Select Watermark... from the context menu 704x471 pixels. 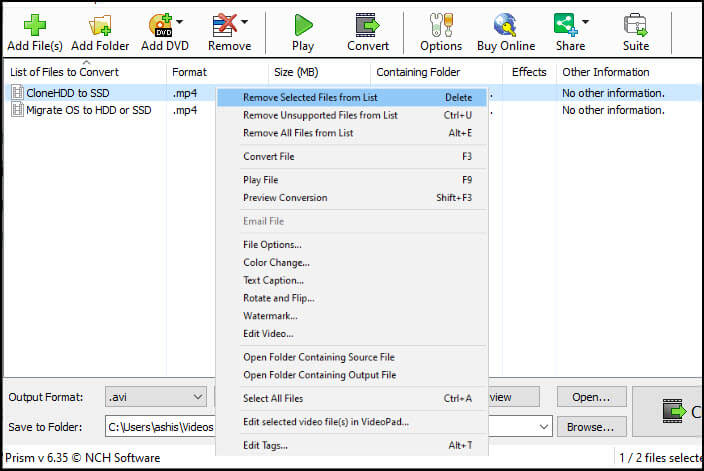[270, 316]
